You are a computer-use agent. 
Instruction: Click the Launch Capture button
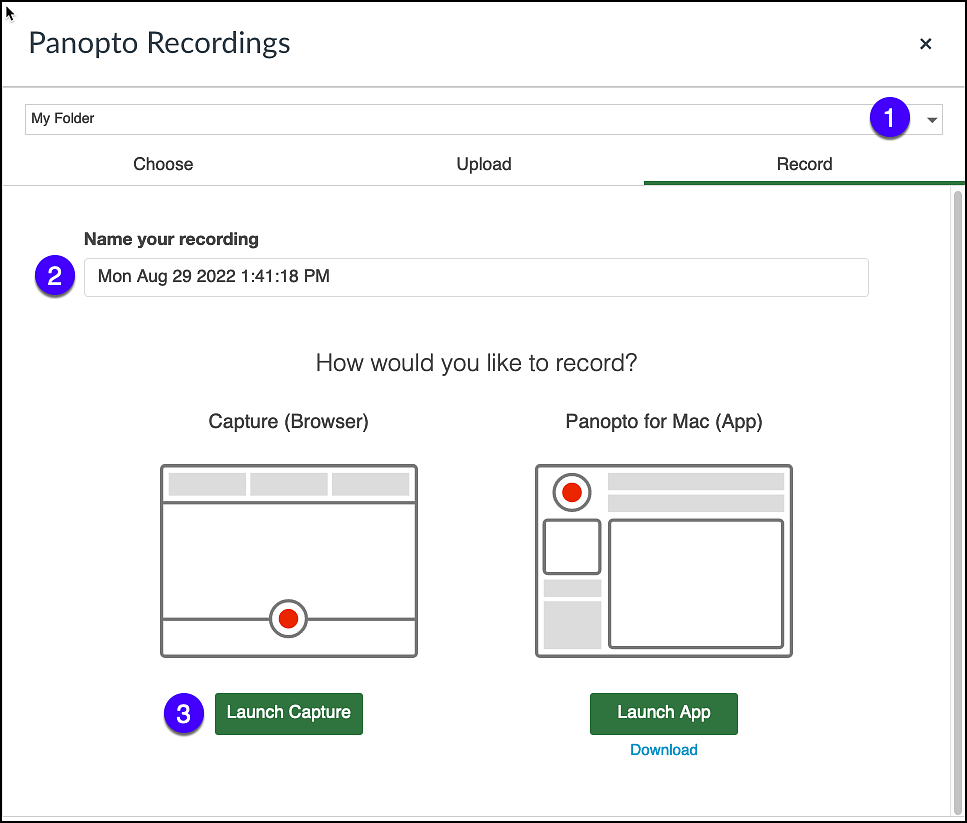[x=288, y=713]
